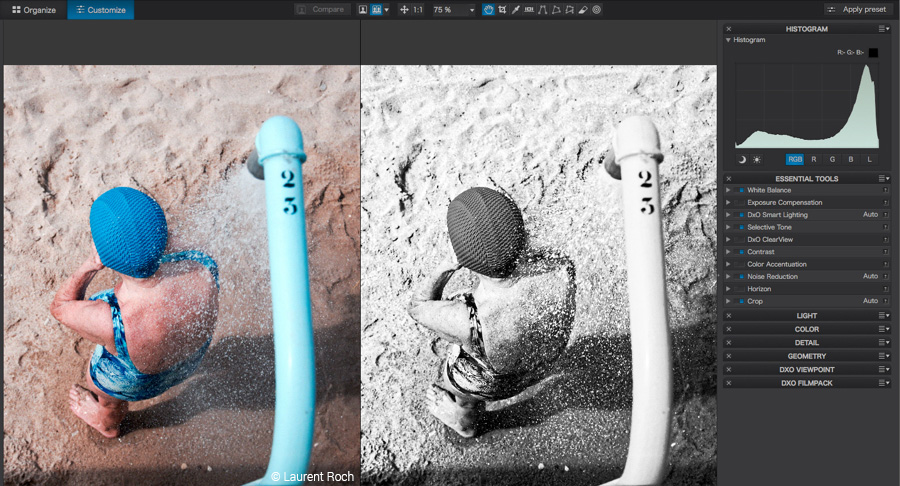Viewport: 900px width, 486px height.
Task: Expand the Selective Tone settings
Action: pyautogui.click(x=728, y=227)
